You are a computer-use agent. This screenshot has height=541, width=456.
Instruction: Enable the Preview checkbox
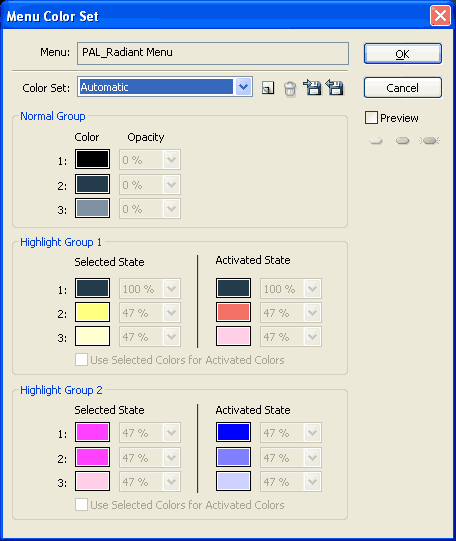pyautogui.click(x=371, y=118)
